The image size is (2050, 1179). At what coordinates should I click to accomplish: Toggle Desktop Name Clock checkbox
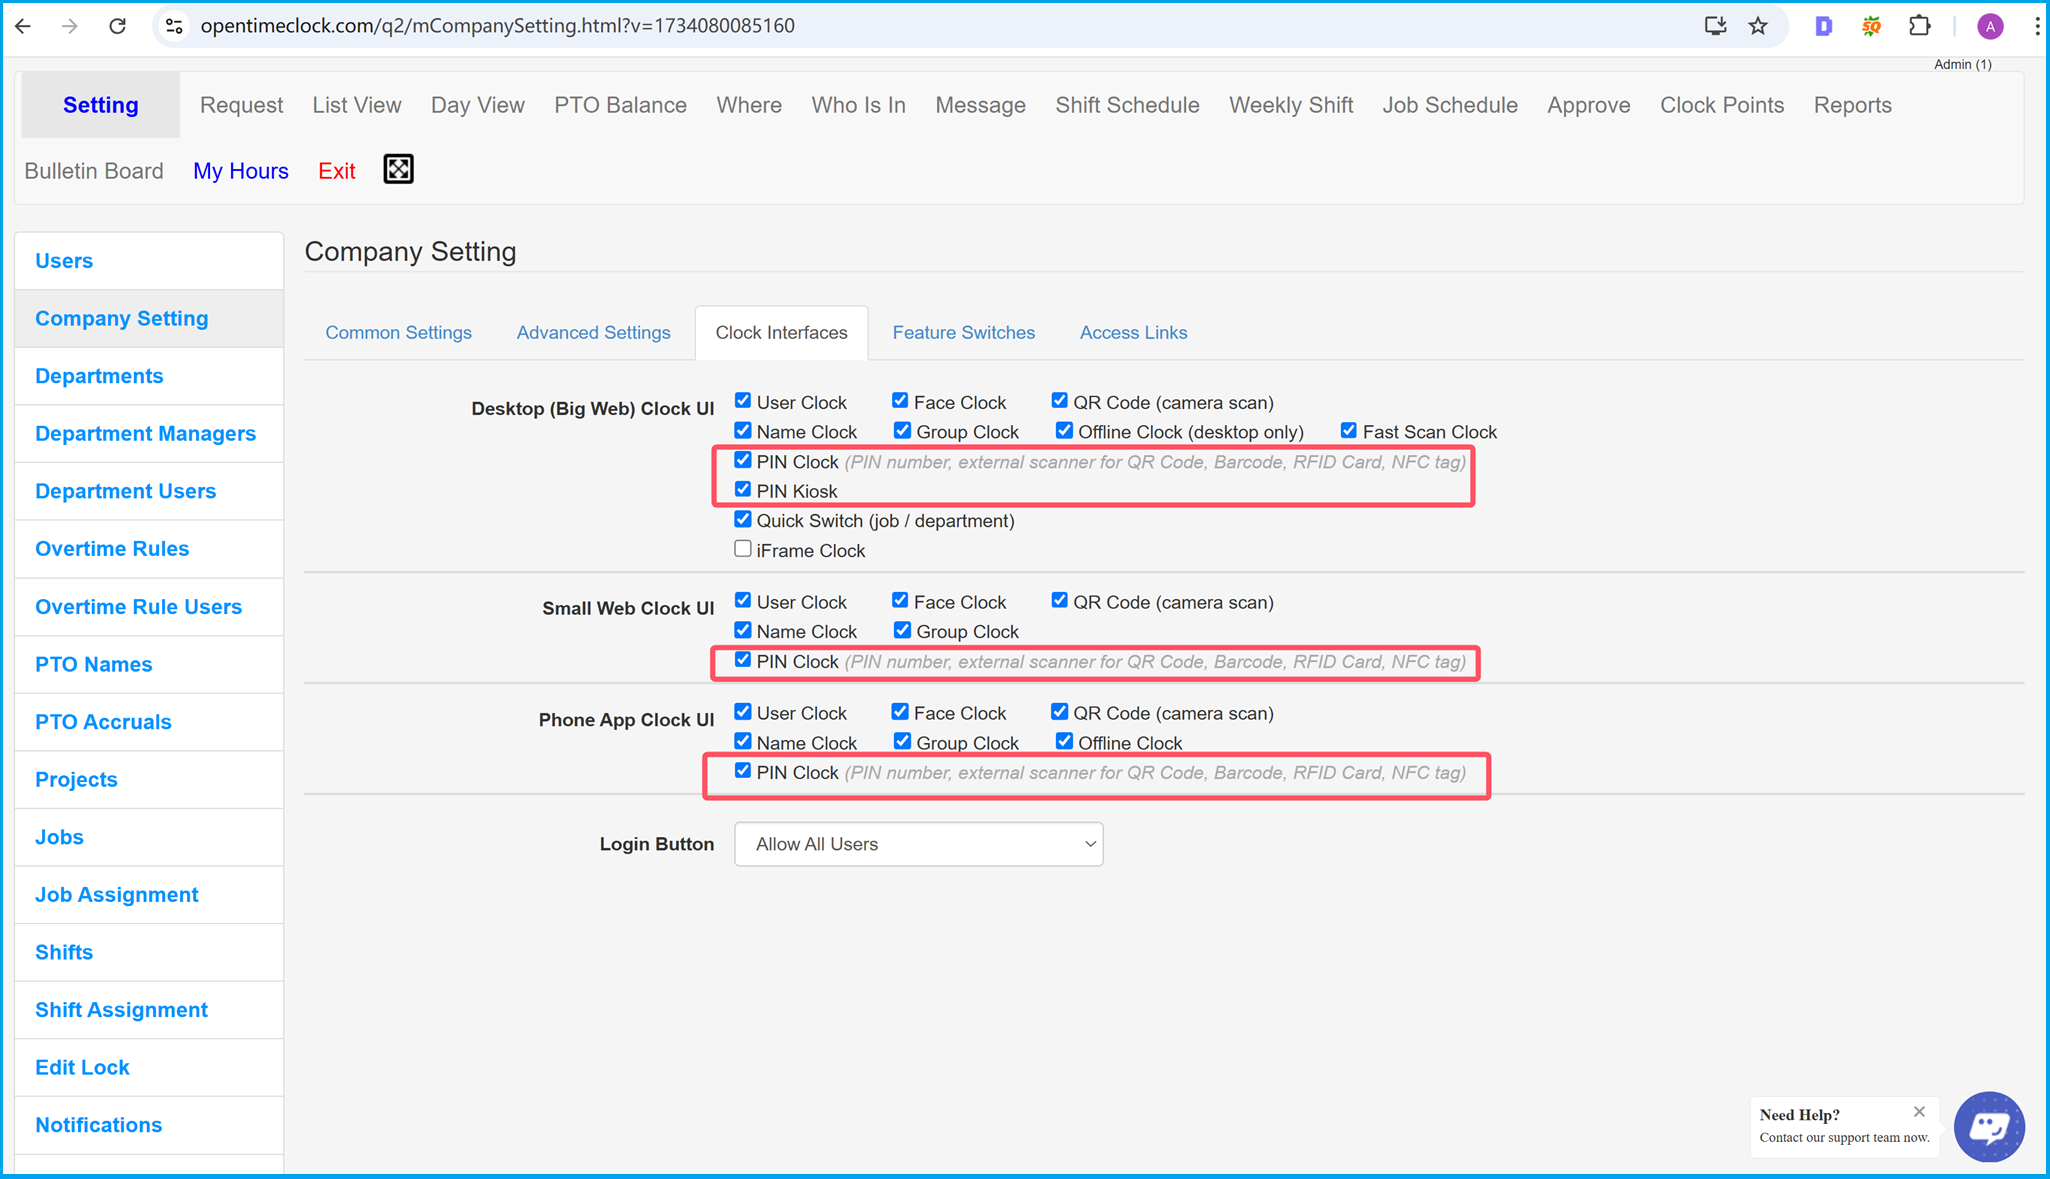pos(742,430)
